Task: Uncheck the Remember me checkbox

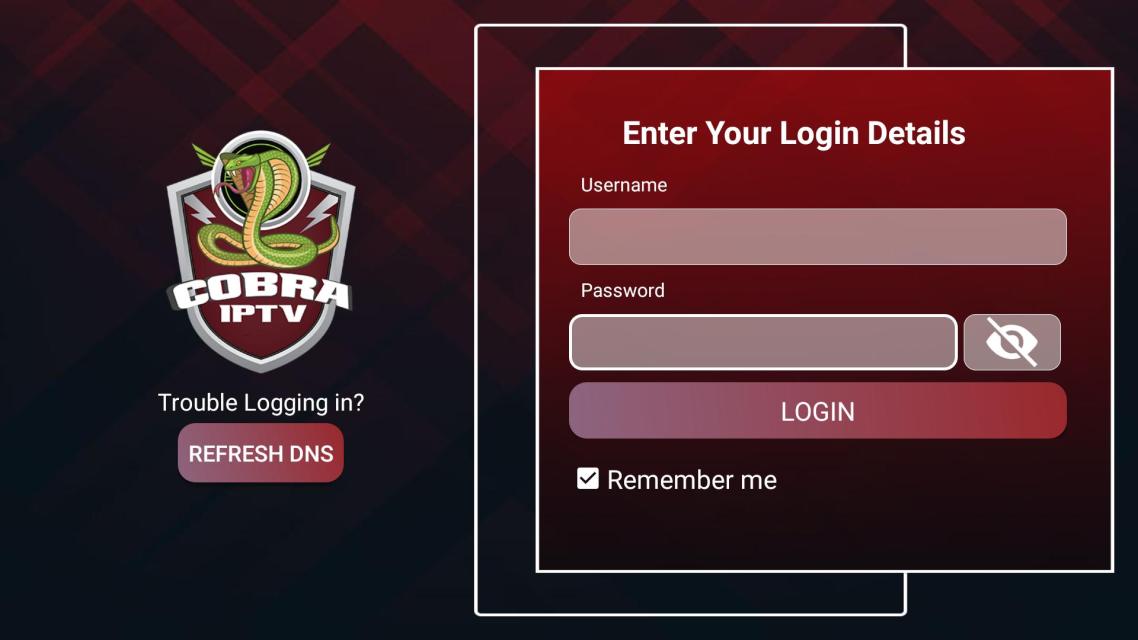Action: [588, 479]
